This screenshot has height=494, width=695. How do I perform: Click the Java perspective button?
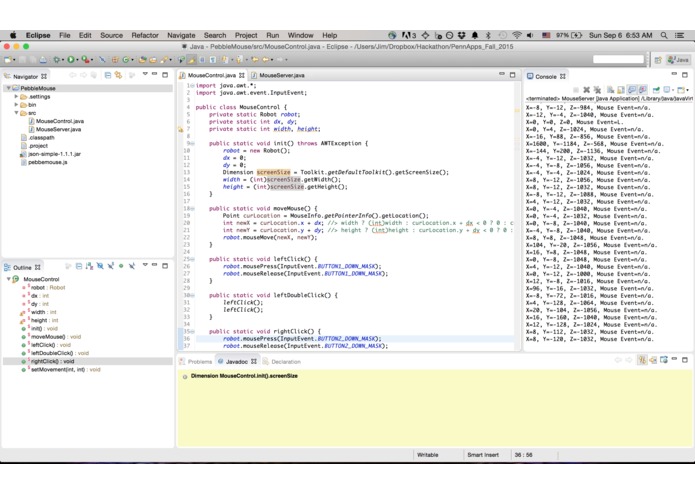click(x=678, y=60)
